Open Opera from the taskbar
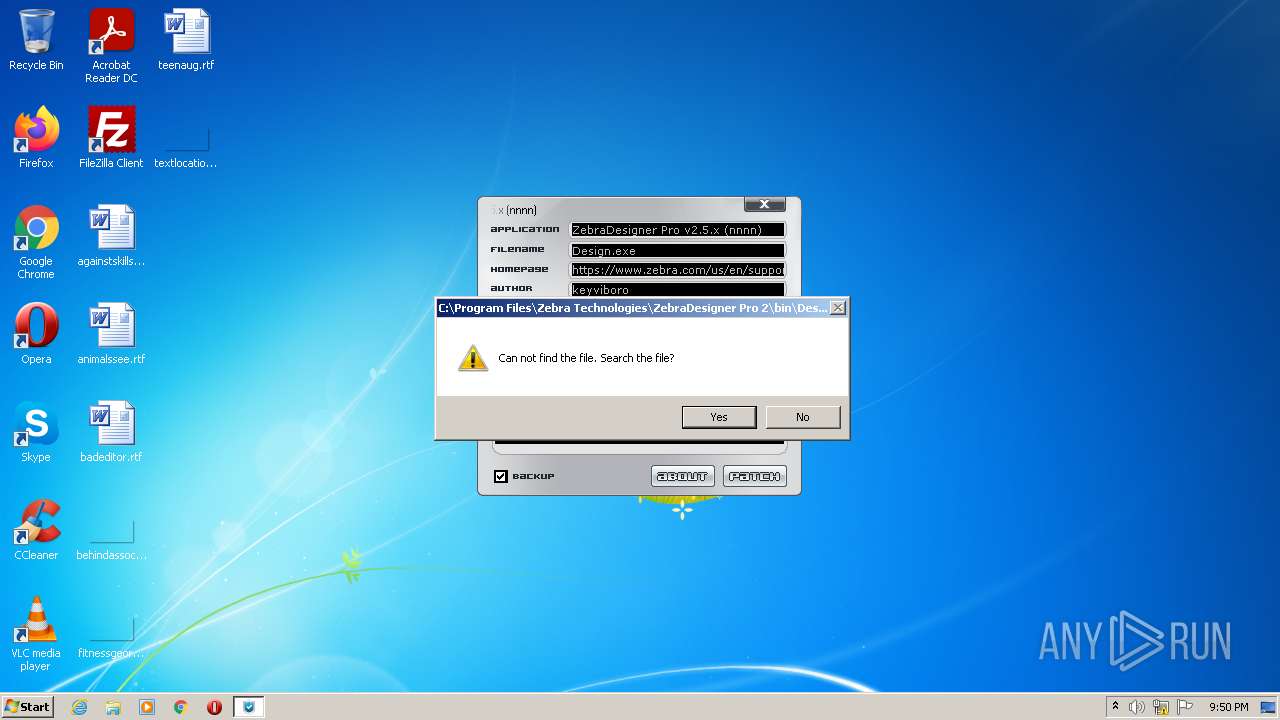1280x720 pixels. 214,707
